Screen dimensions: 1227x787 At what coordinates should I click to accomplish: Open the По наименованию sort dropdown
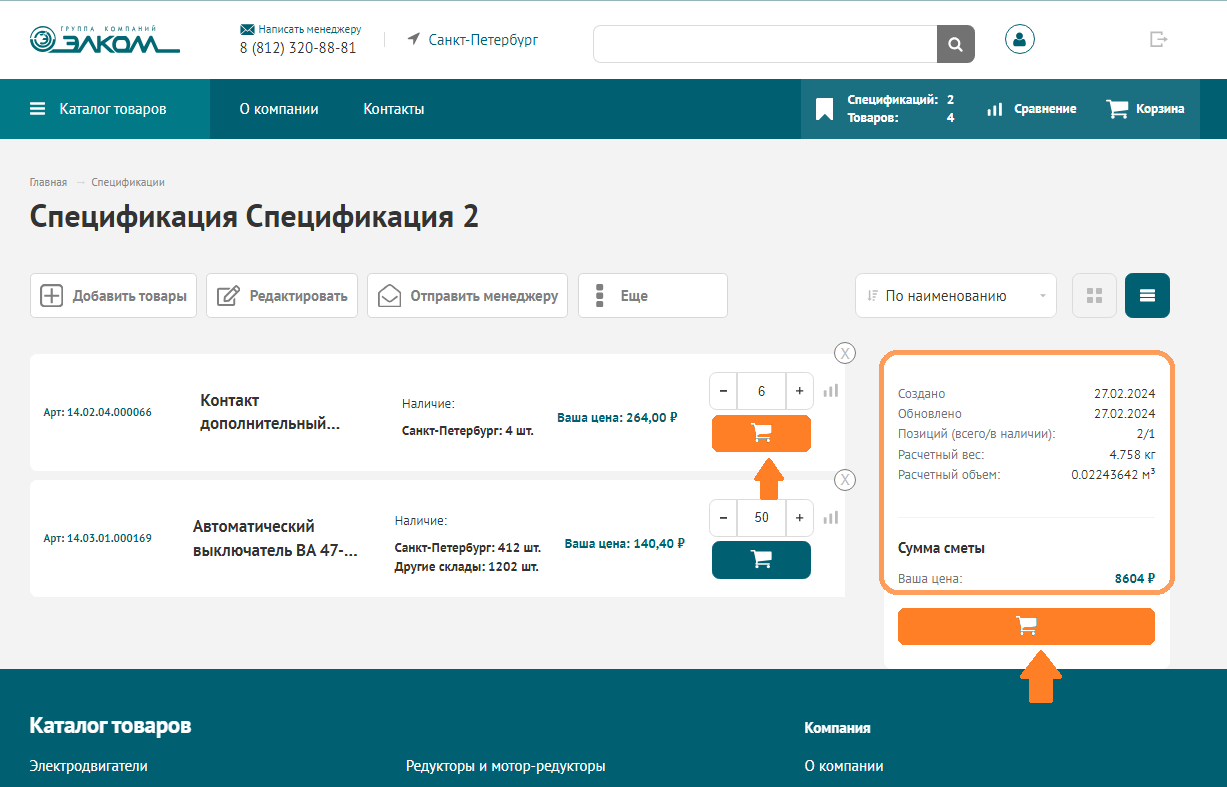tap(955, 296)
